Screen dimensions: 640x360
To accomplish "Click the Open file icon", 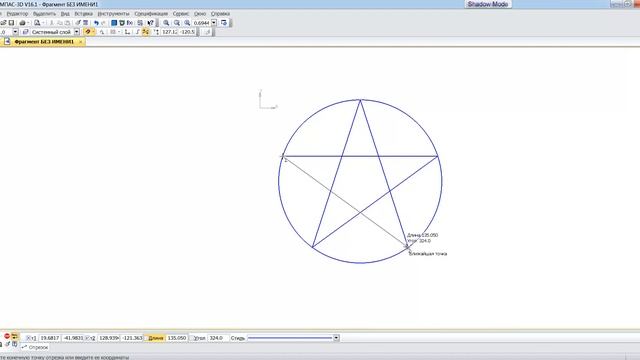I will pos(3,23).
